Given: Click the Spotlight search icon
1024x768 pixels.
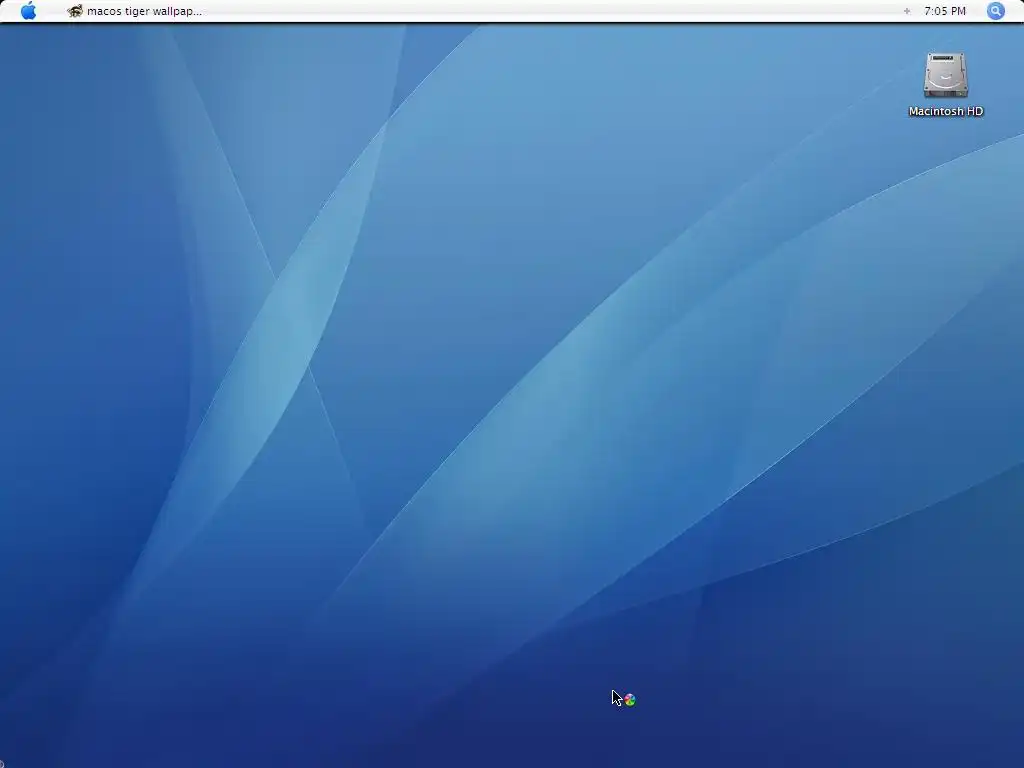Looking at the screenshot, I should click(x=995, y=10).
